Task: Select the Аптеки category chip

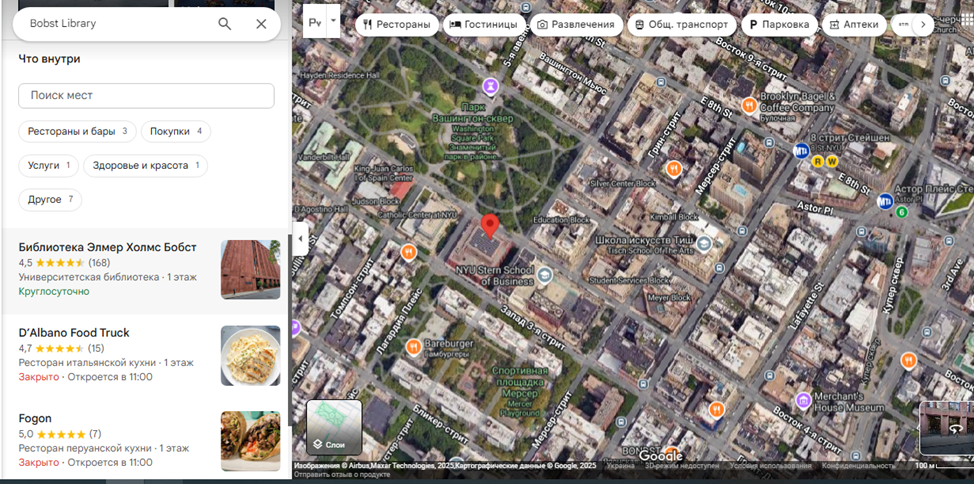Action: (x=854, y=25)
